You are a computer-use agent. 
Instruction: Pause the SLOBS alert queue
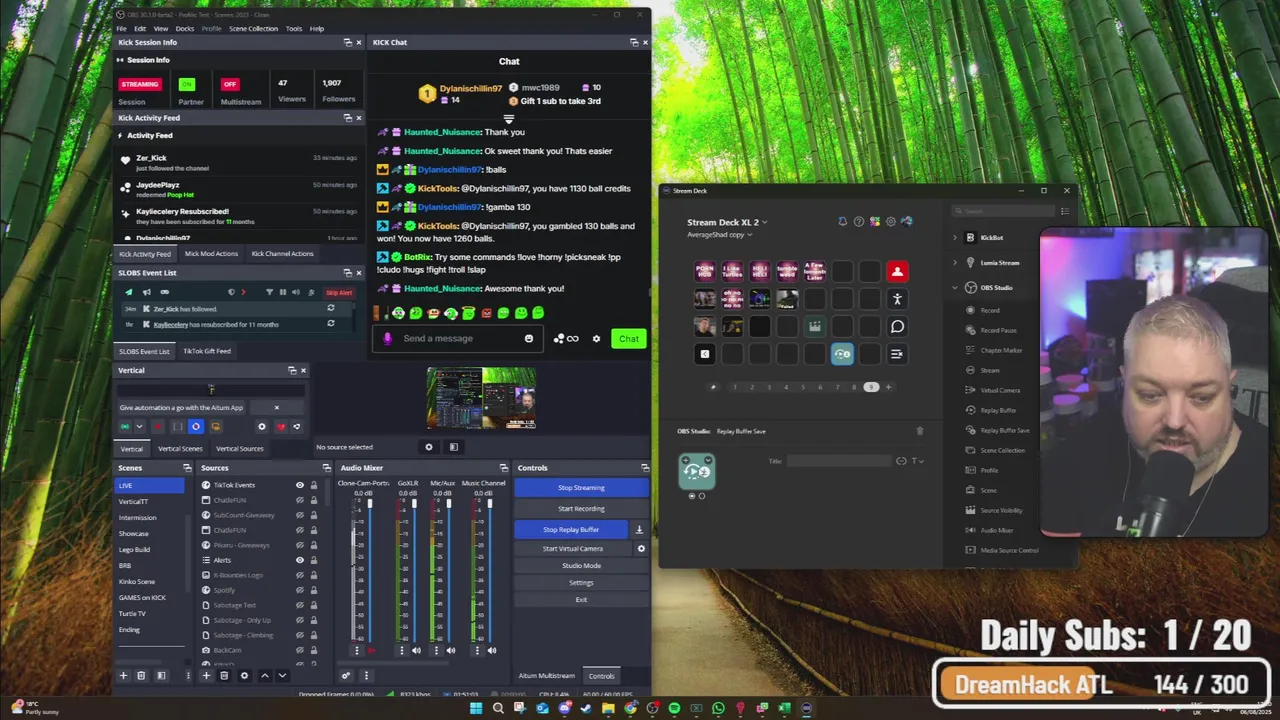click(282, 292)
